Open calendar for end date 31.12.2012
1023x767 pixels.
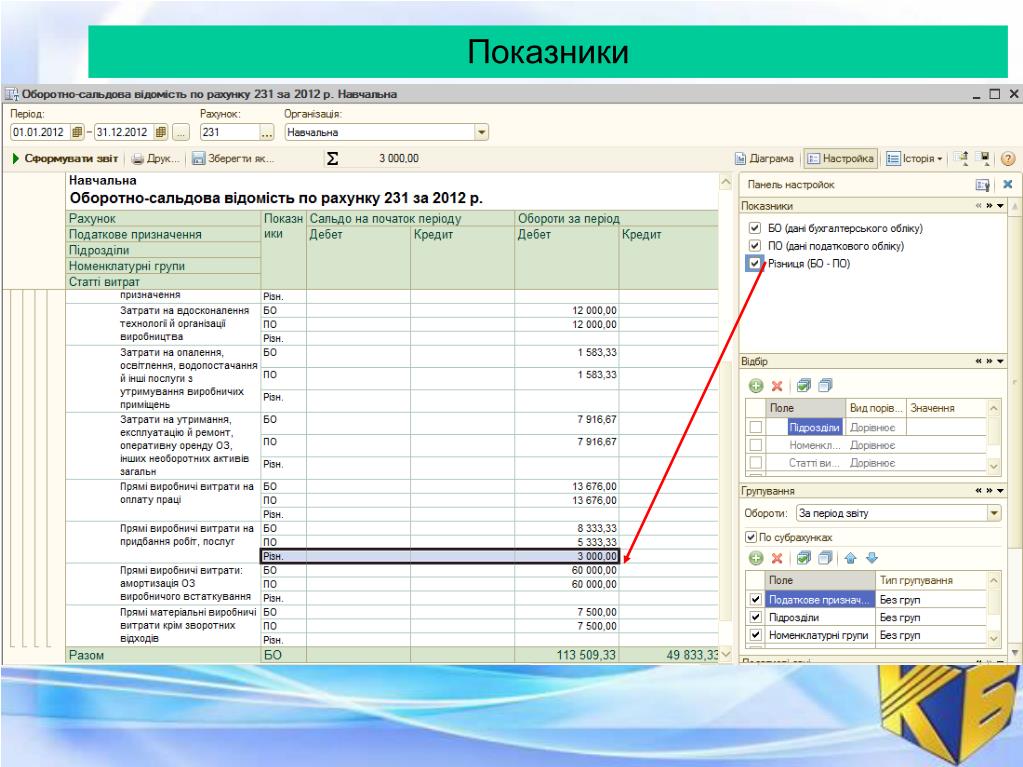[160, 132]
